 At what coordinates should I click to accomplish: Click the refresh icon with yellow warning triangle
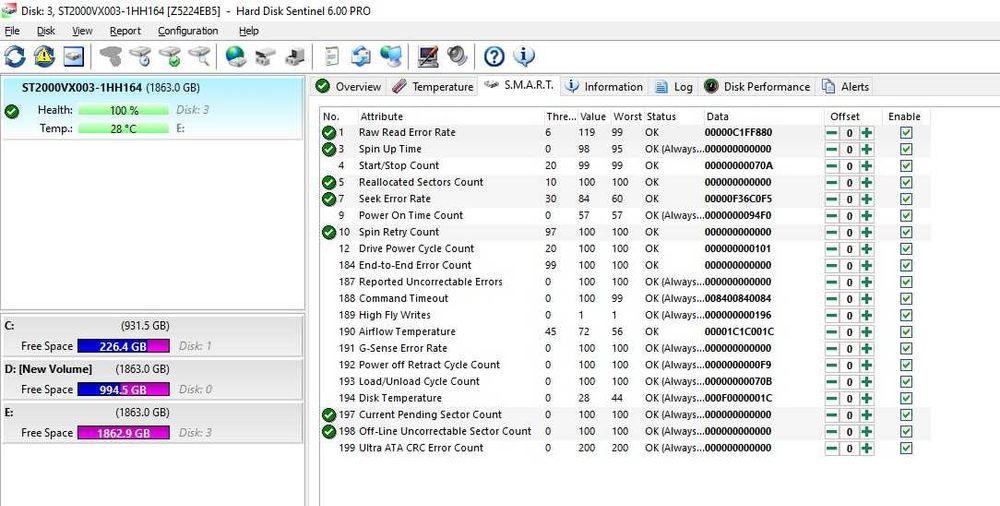[x=44, y=56]
